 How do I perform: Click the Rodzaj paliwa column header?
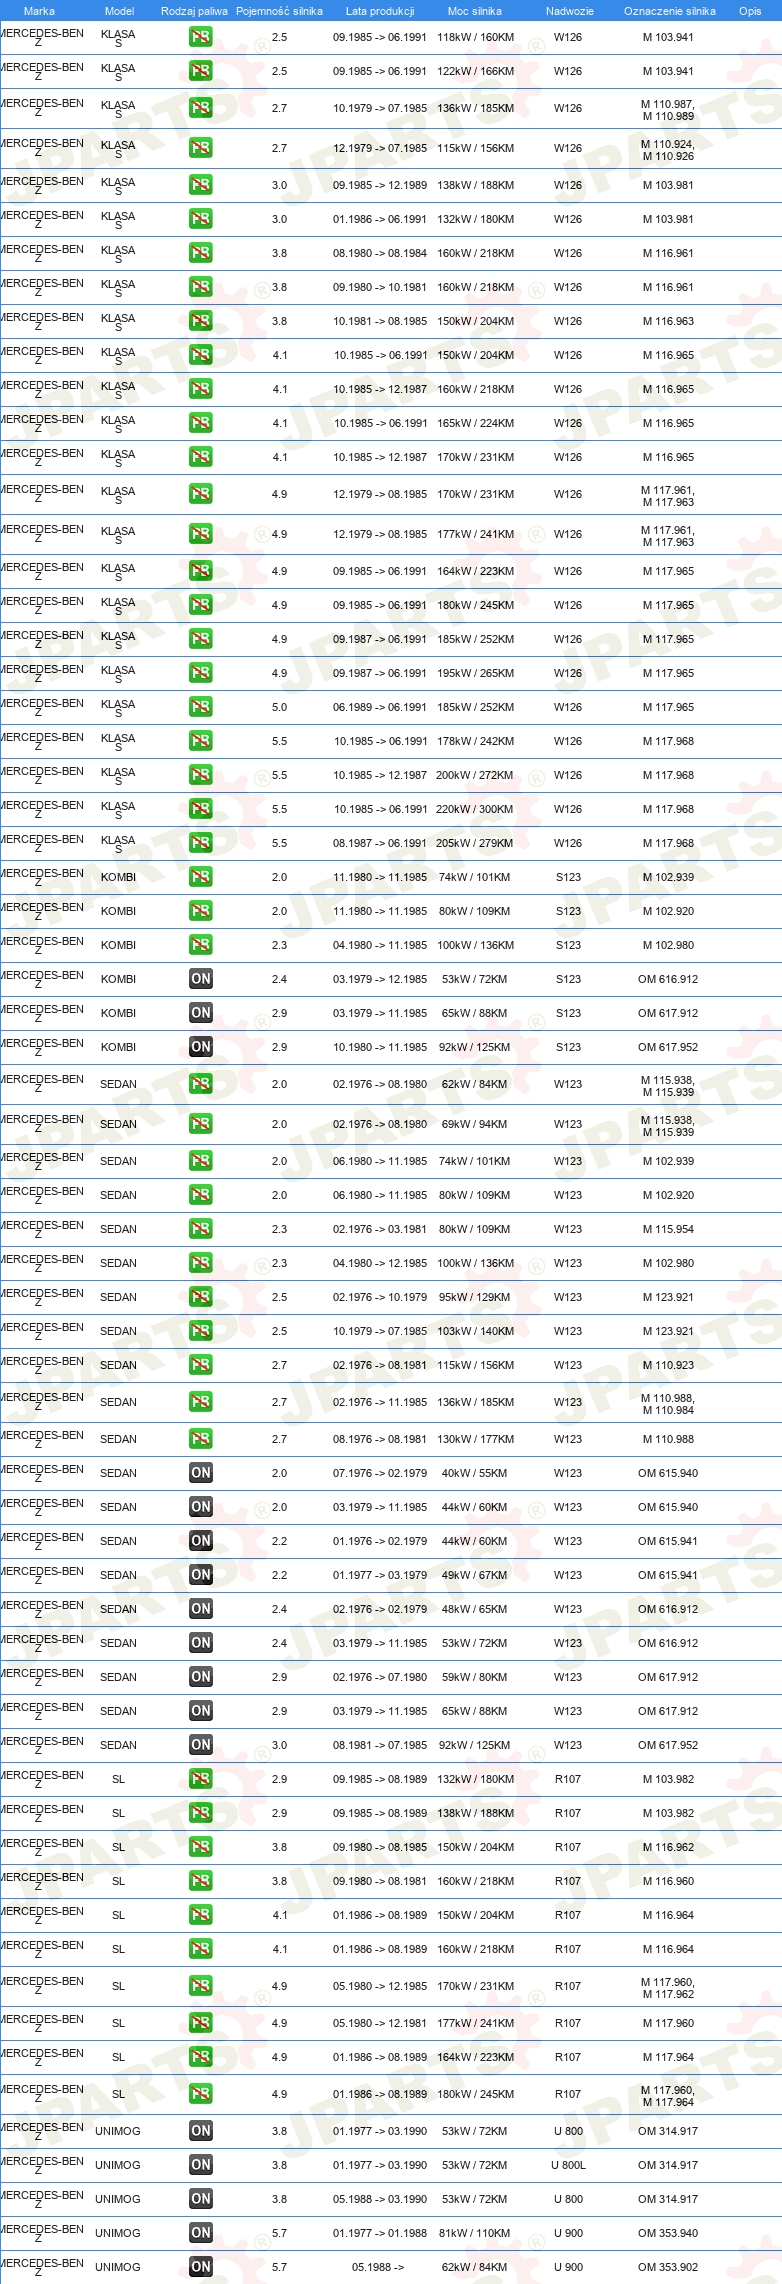coord(194,11)
